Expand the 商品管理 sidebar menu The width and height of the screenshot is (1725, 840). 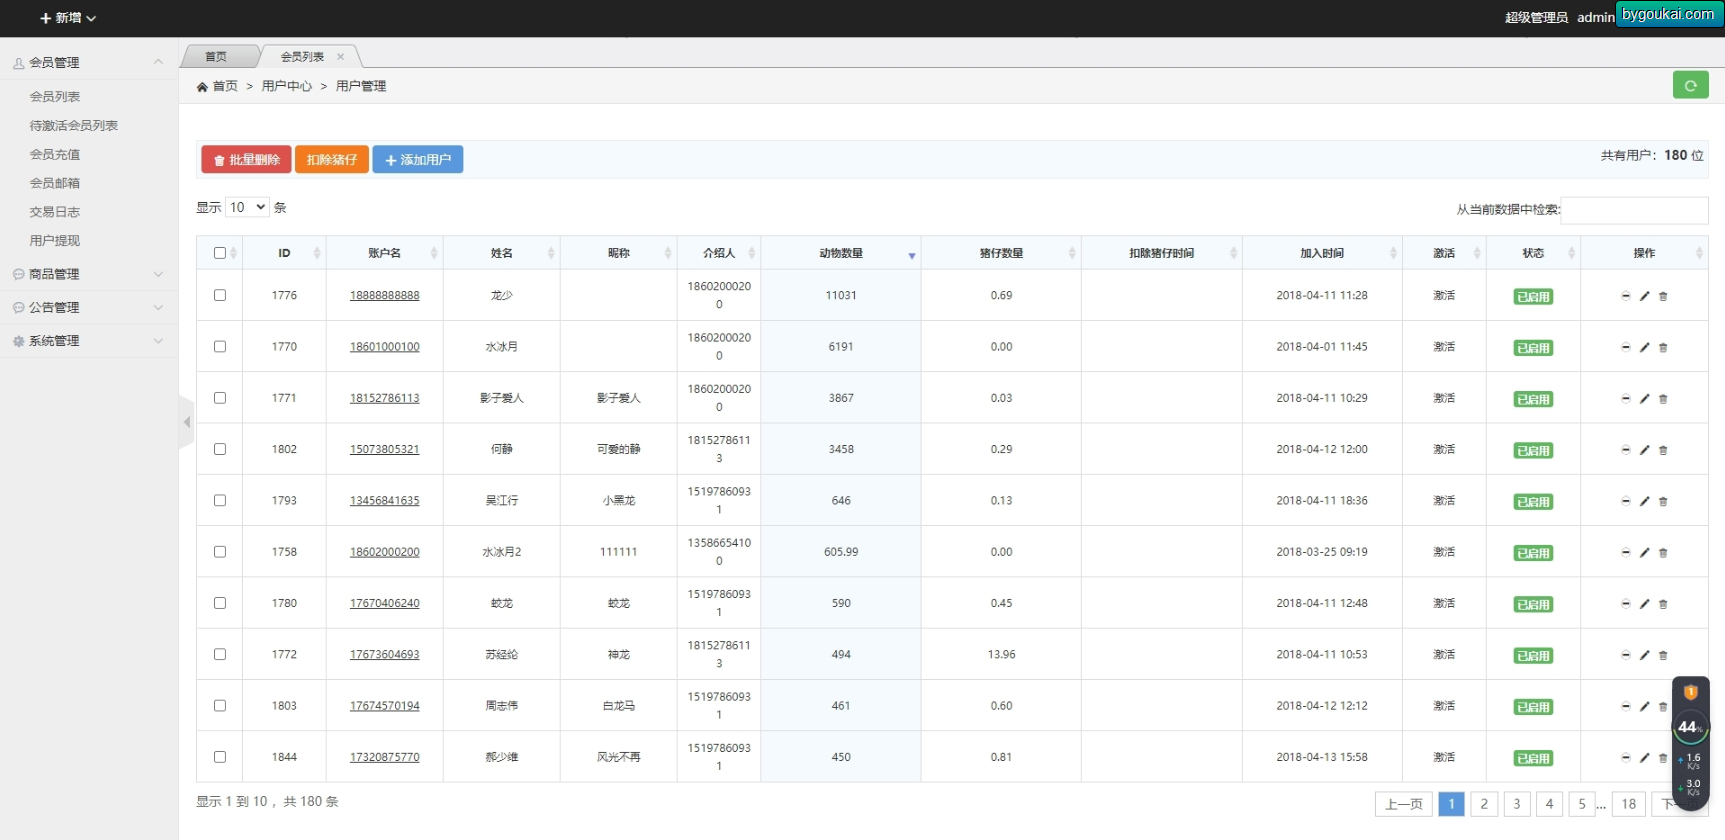click(88, 274)
